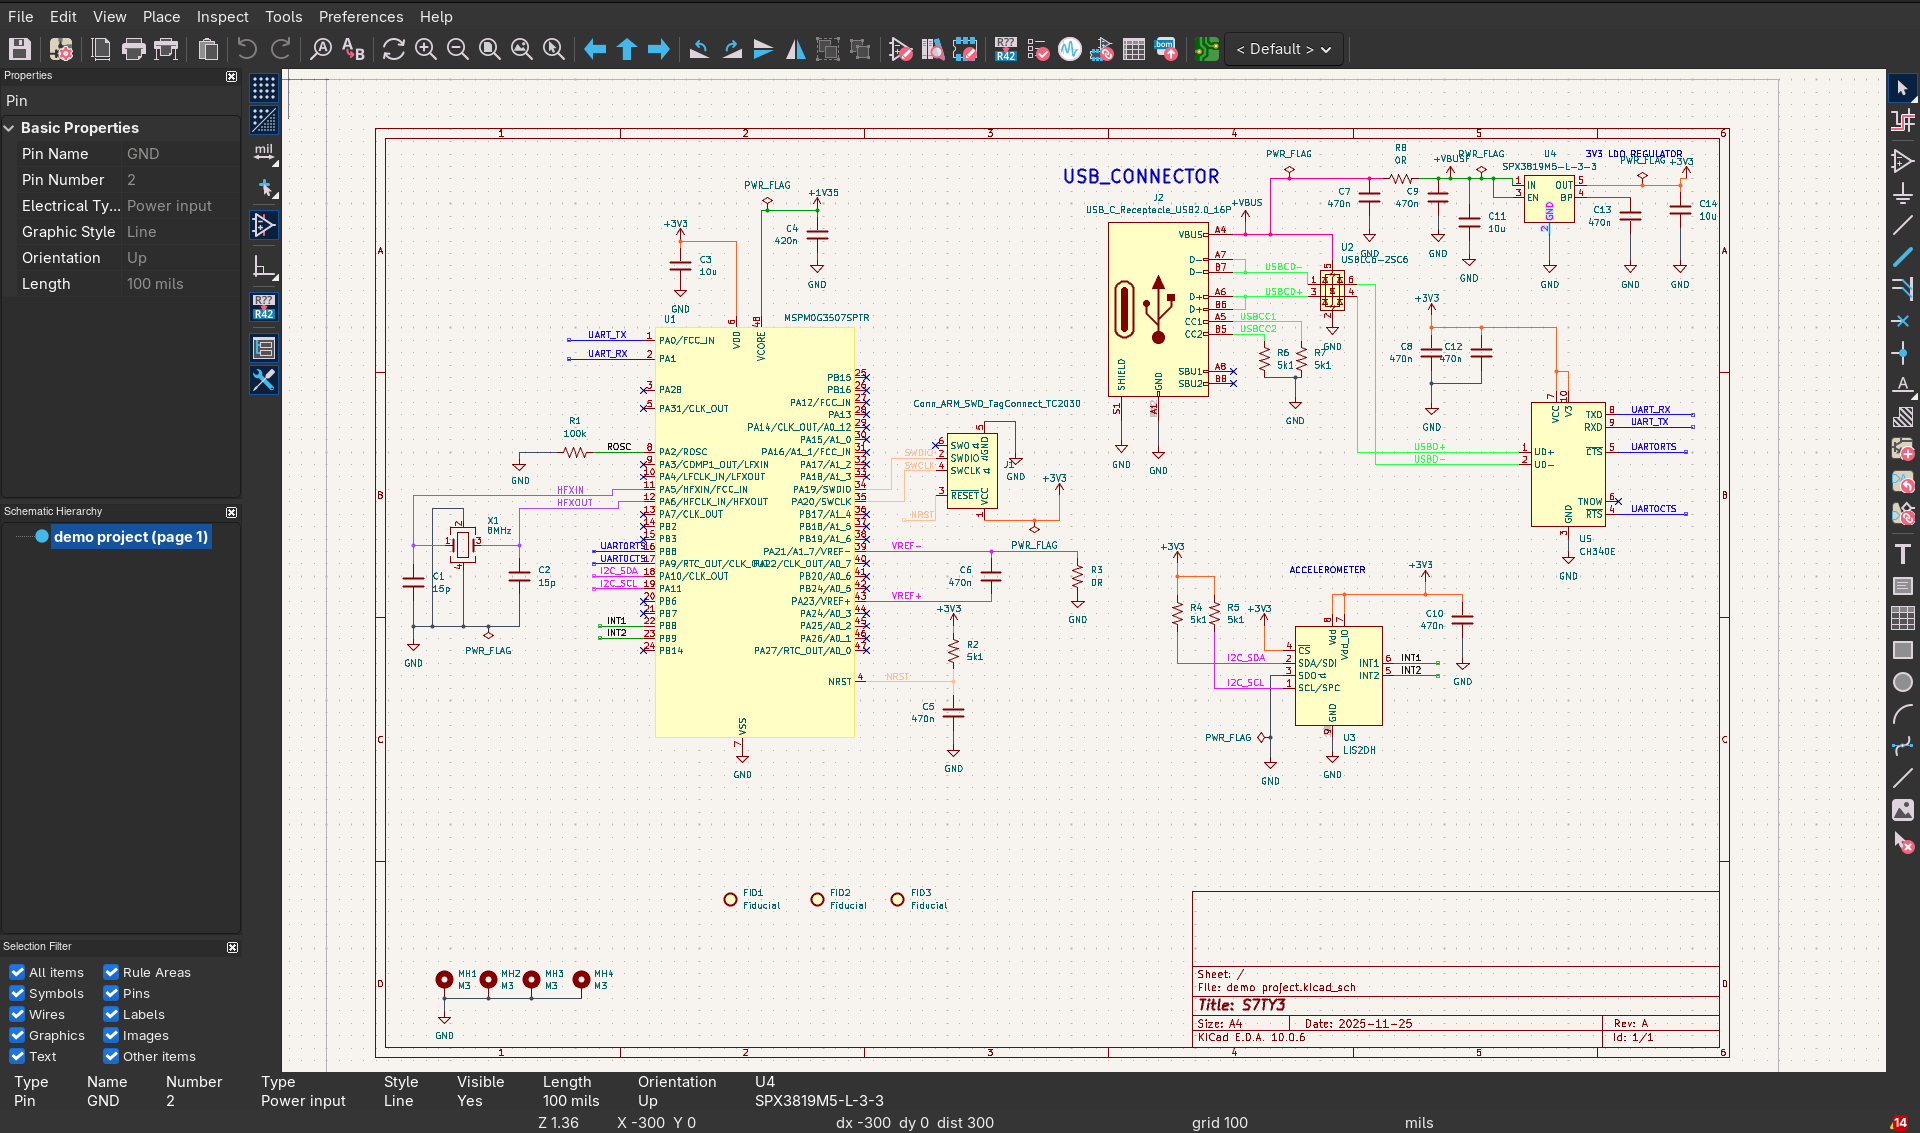Navigate up one sheet in hierarchy

pos(627,49)
